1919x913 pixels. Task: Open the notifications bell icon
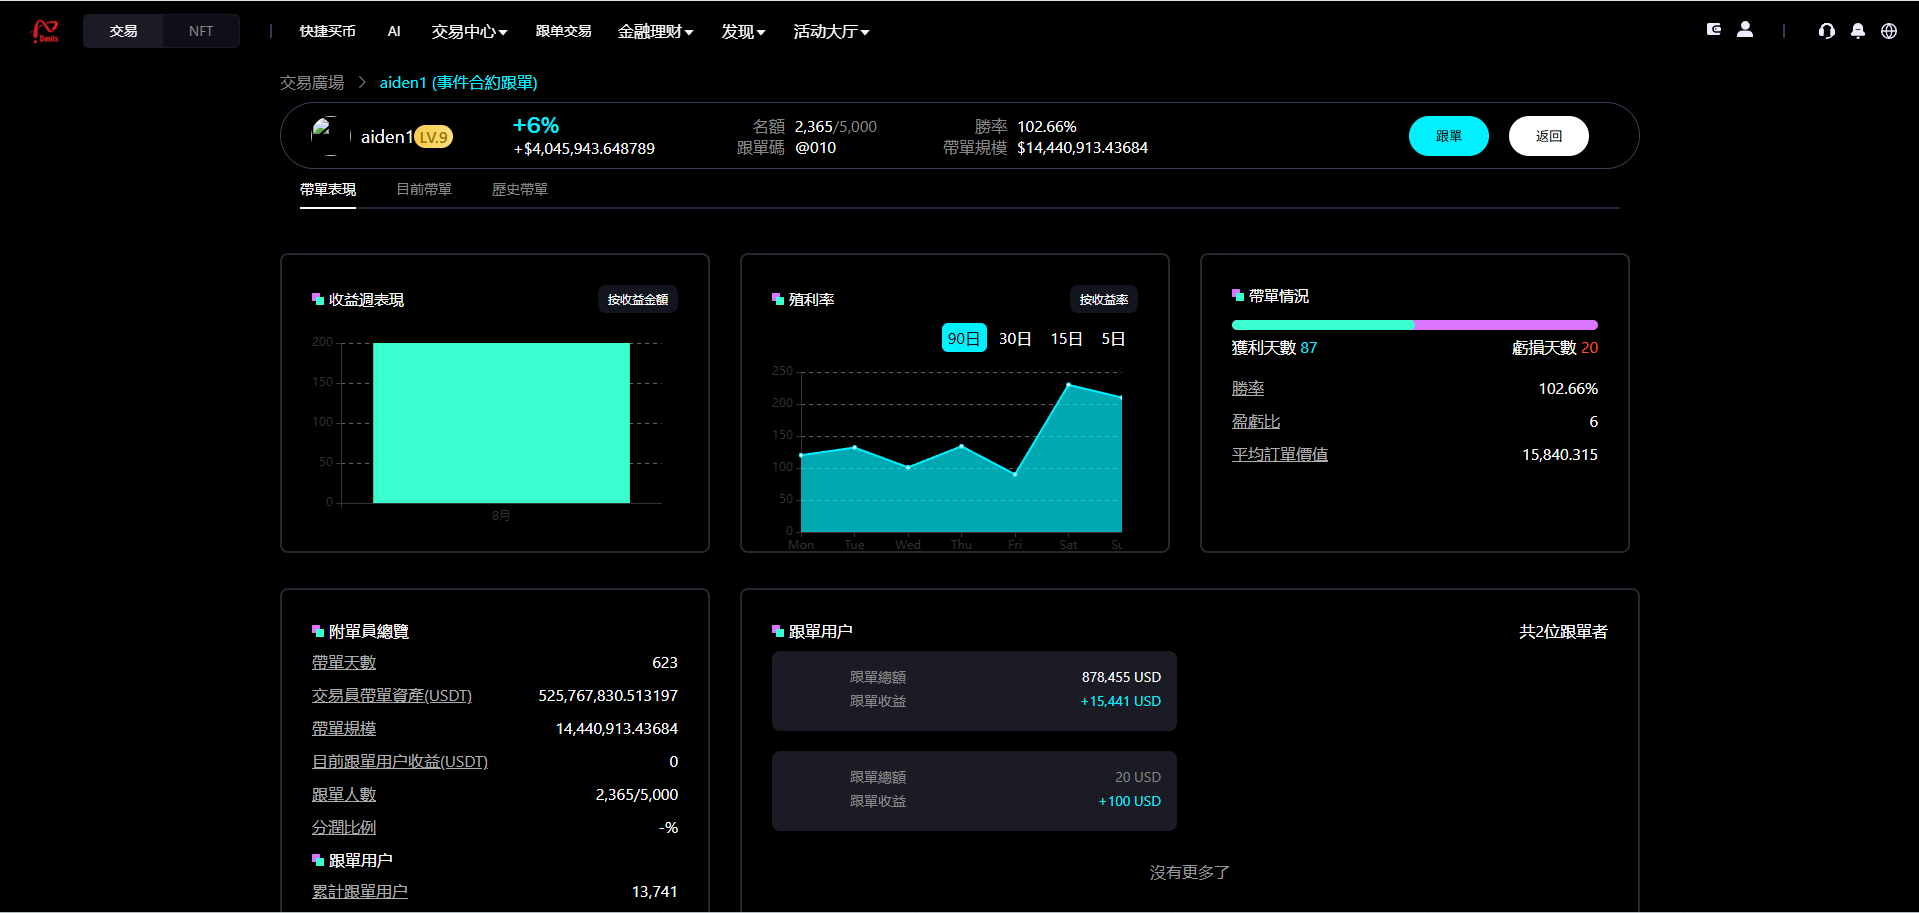[x=1857, y=31]
